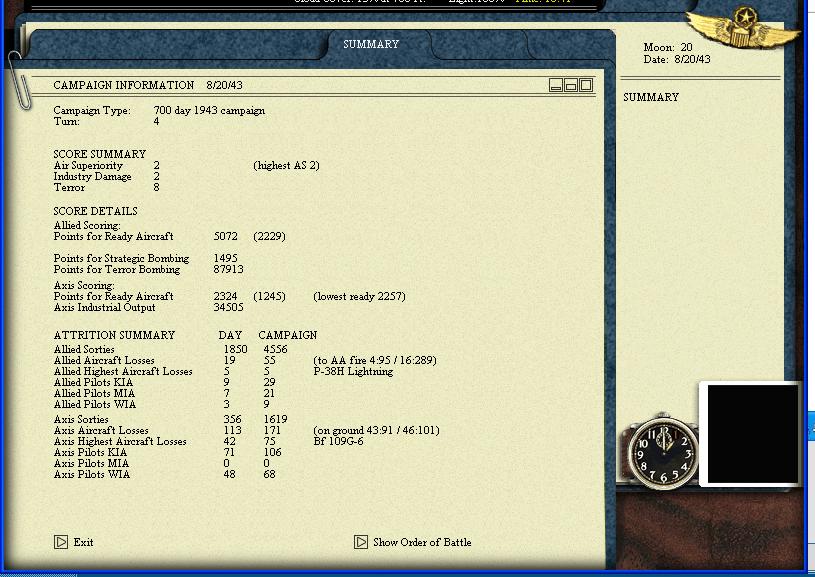This screenshot has height=577, width=815.
Task: Click the Exit arrow icon
Action: click(x=61, y=542)
